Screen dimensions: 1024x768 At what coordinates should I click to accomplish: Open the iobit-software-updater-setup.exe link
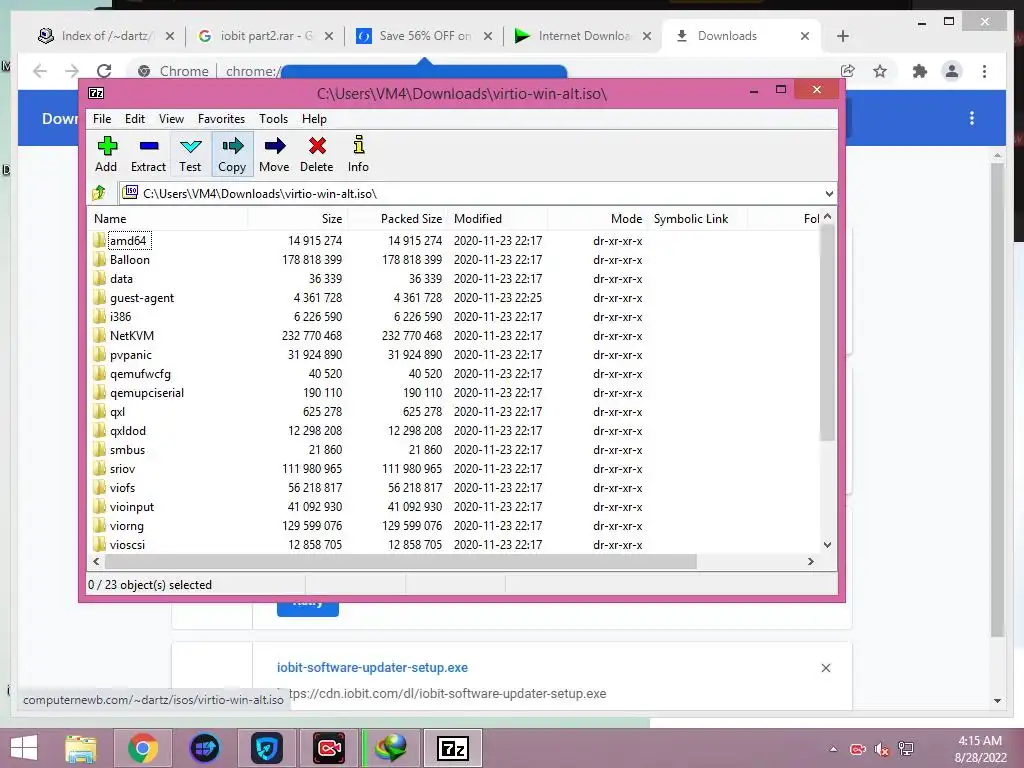click(x=372, y=667)
